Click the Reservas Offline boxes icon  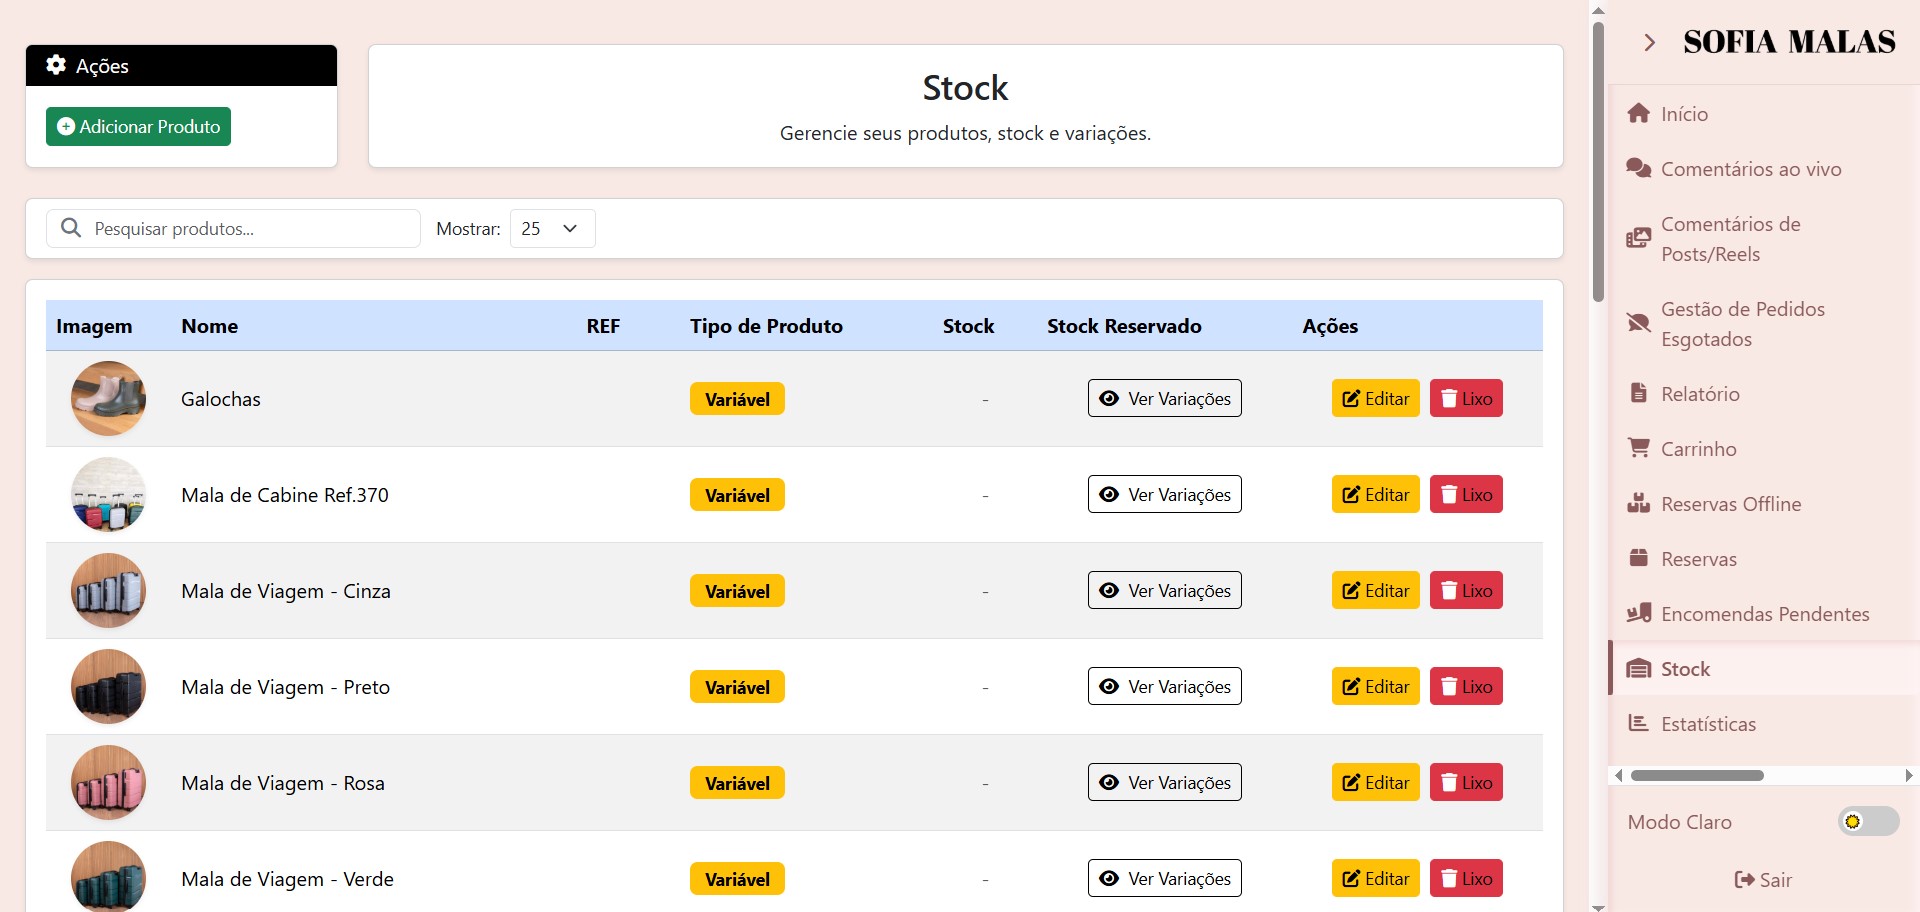click(1638, 503)
